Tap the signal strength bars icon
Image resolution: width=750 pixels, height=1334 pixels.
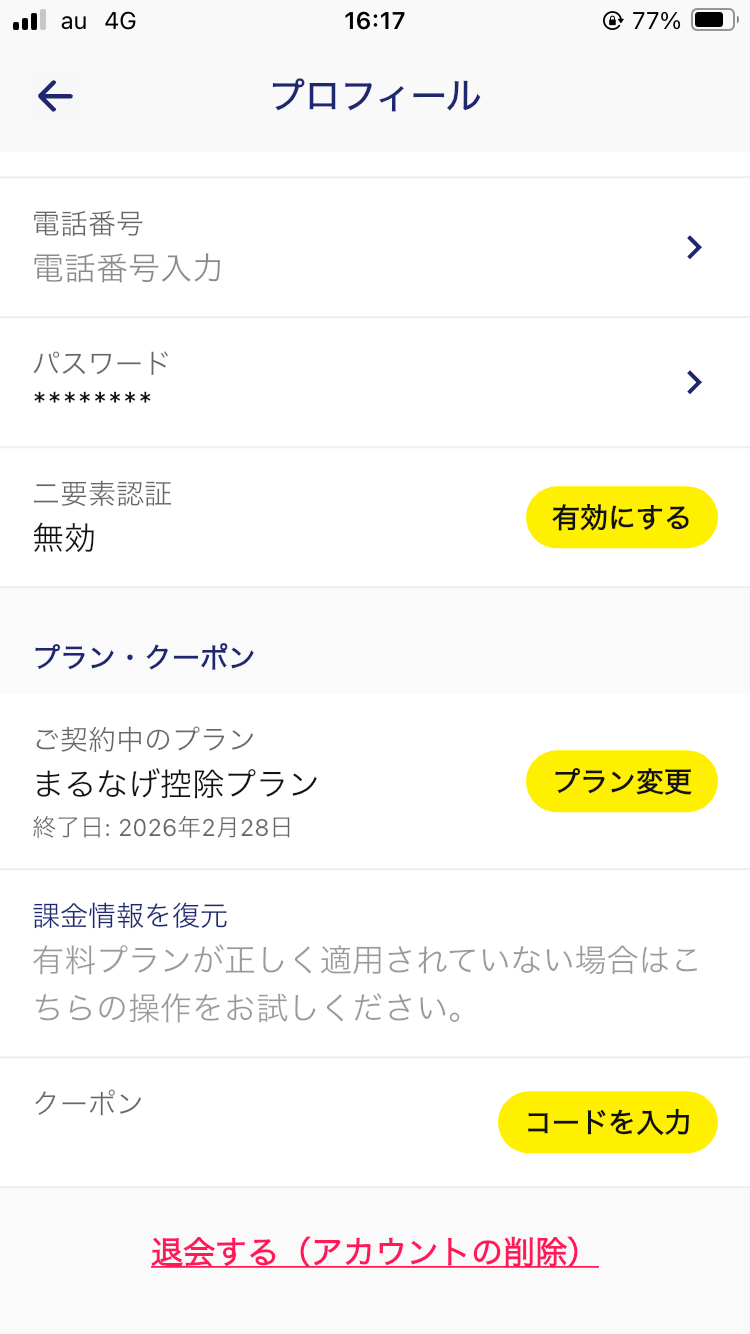pos(30,20)
